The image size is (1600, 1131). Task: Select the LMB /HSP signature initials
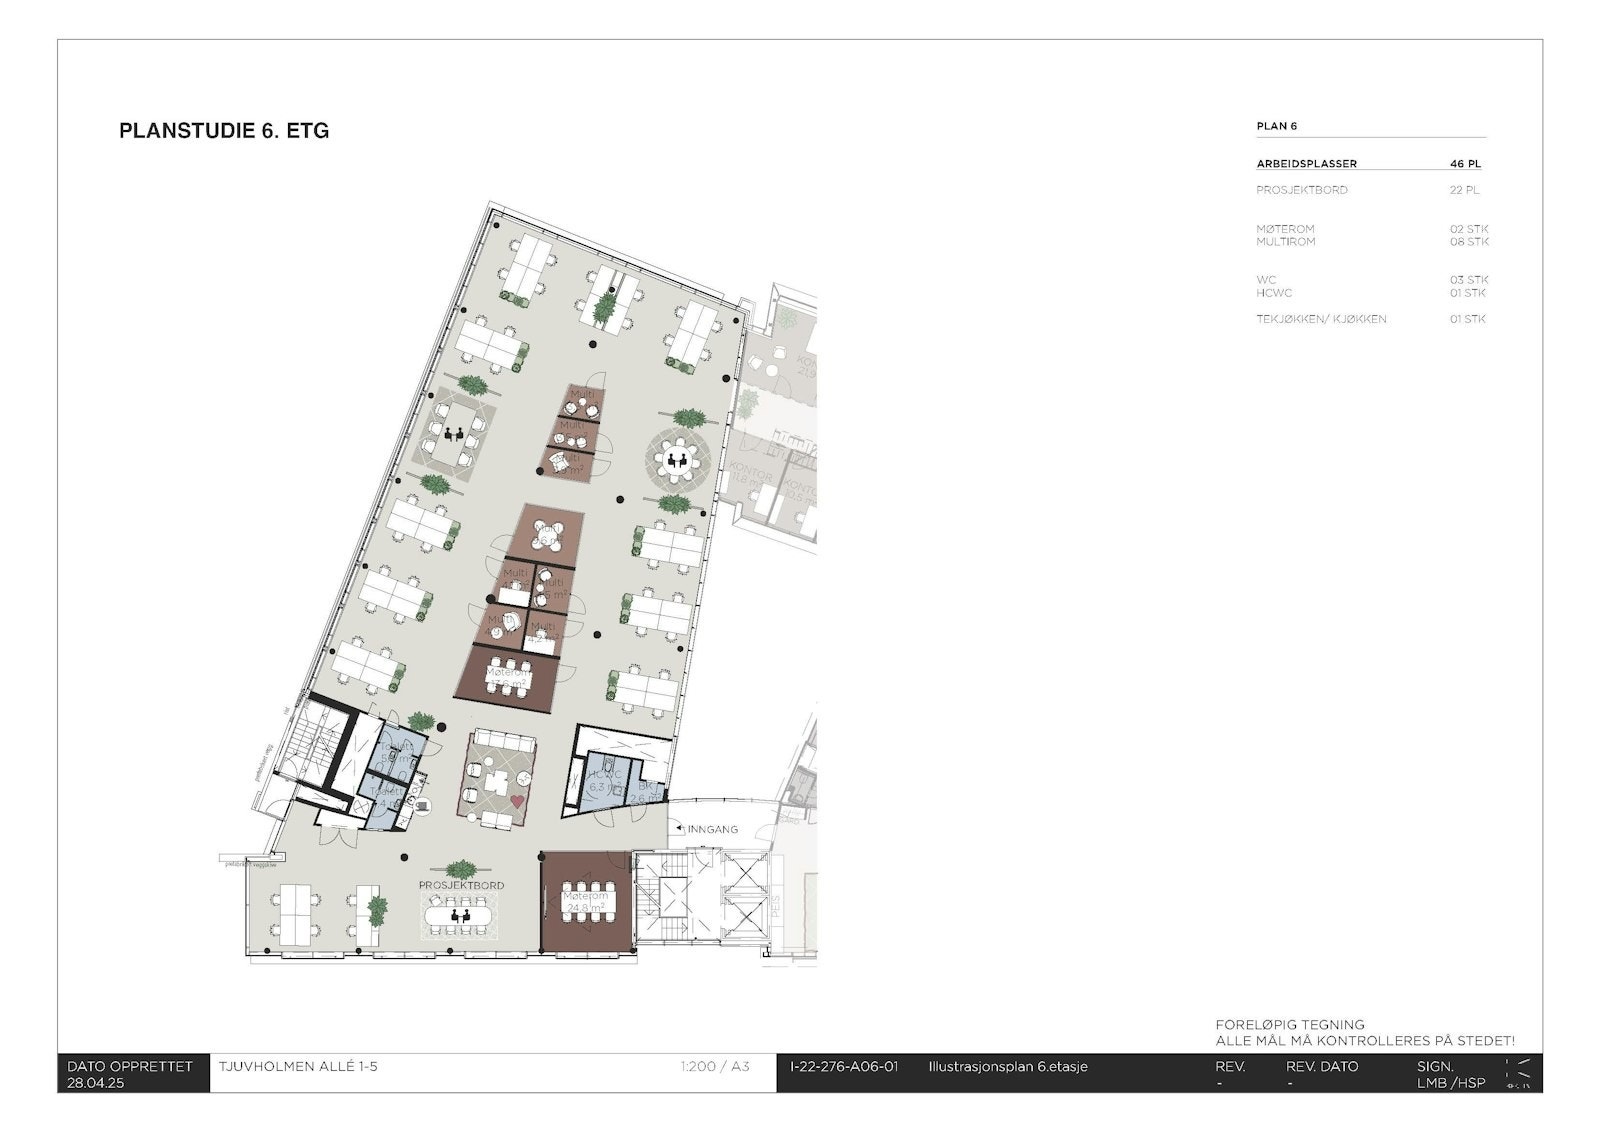pyautogui.click(x=1451, y=1083)
